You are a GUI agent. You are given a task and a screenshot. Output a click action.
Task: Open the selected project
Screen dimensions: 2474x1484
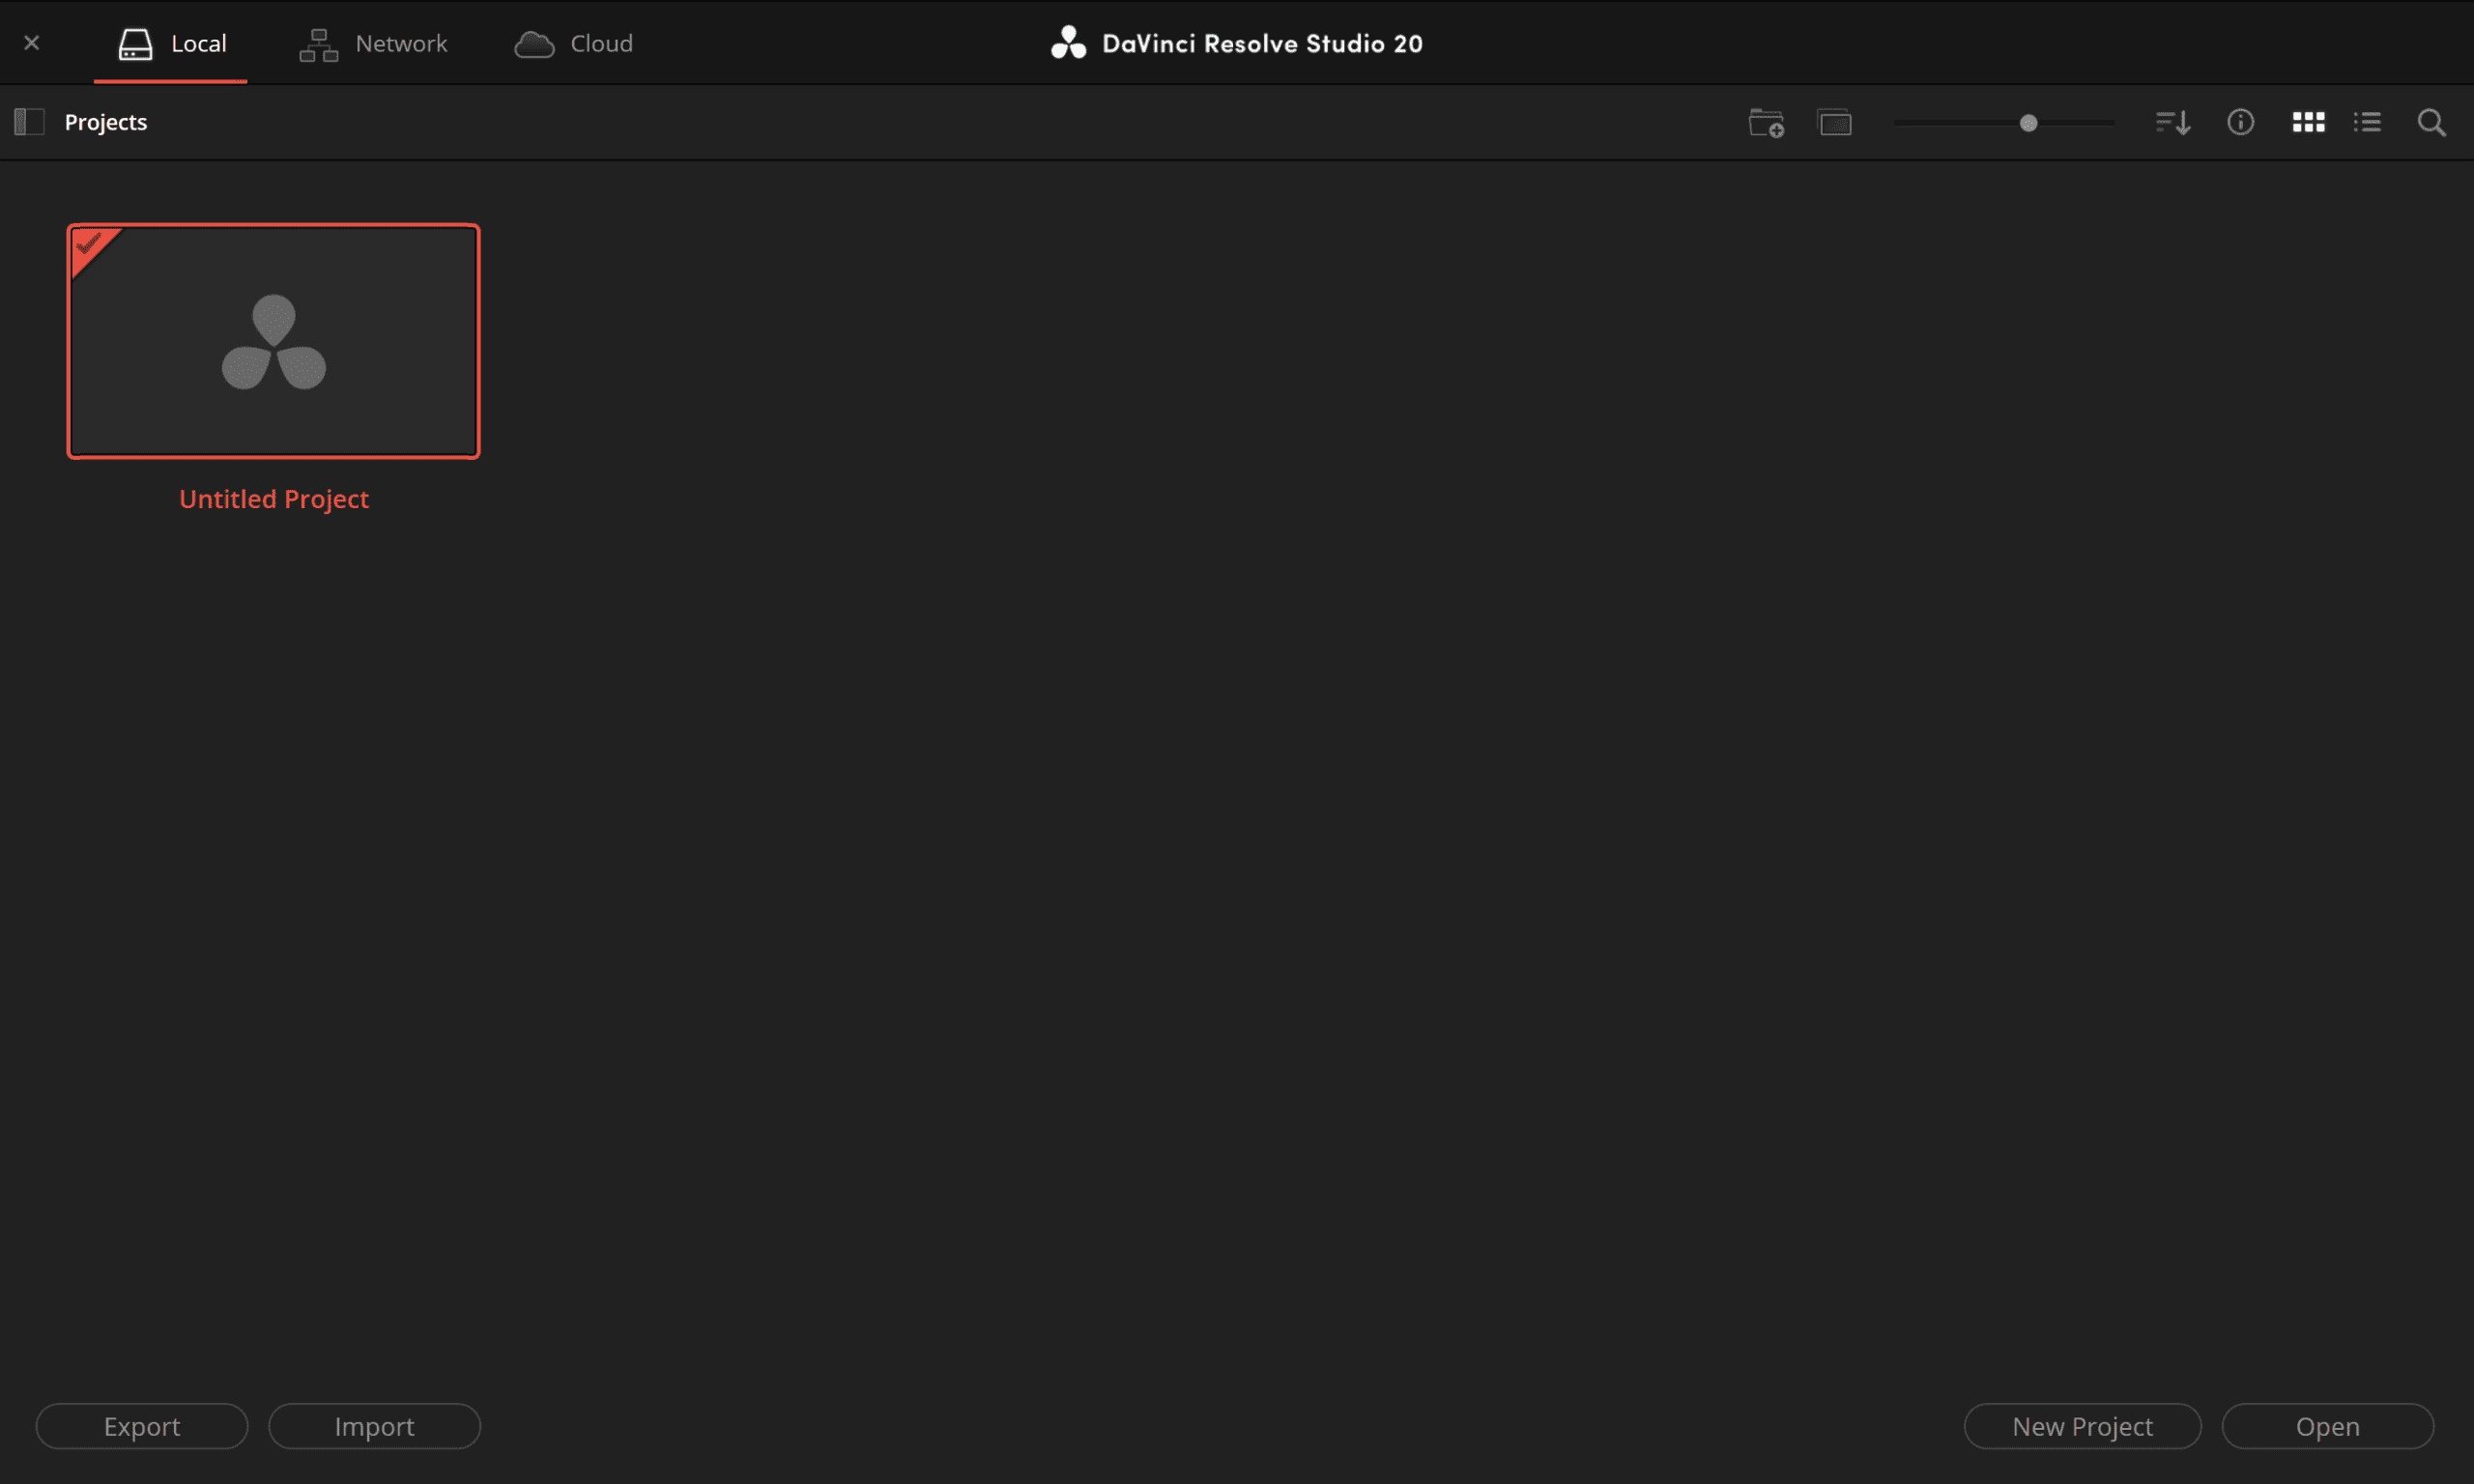pos(2327,1426)
